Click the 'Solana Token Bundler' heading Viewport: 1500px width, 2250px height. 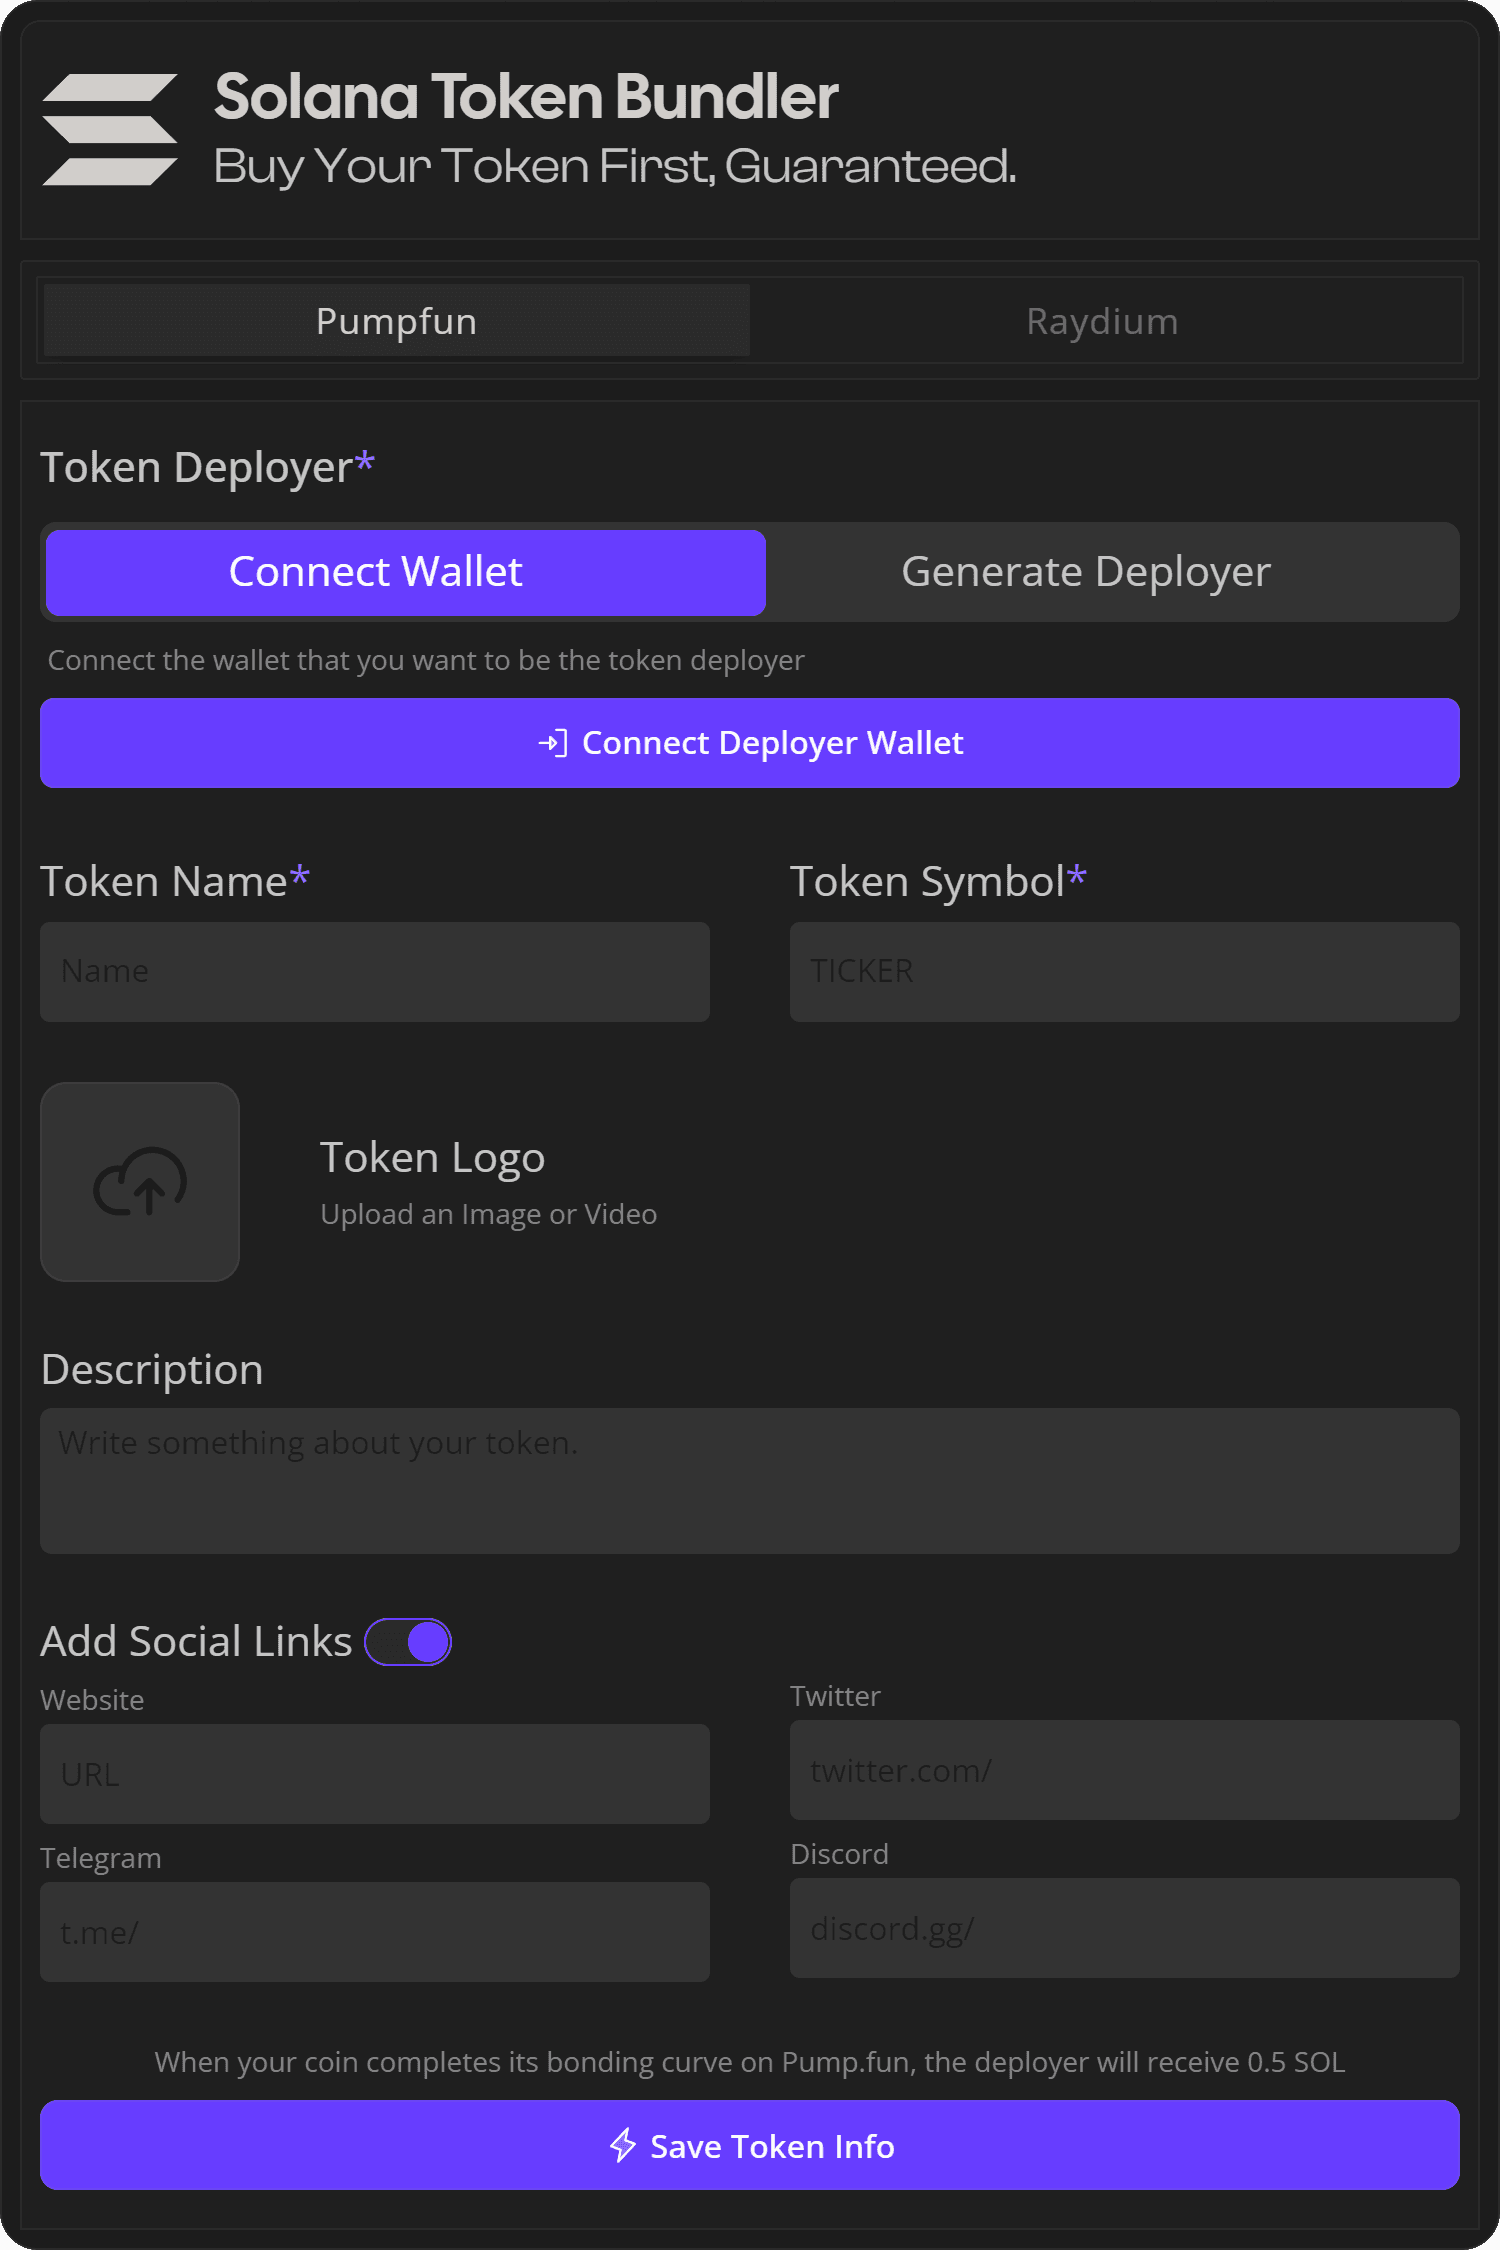pyautogui.click(x=526, y=97)
